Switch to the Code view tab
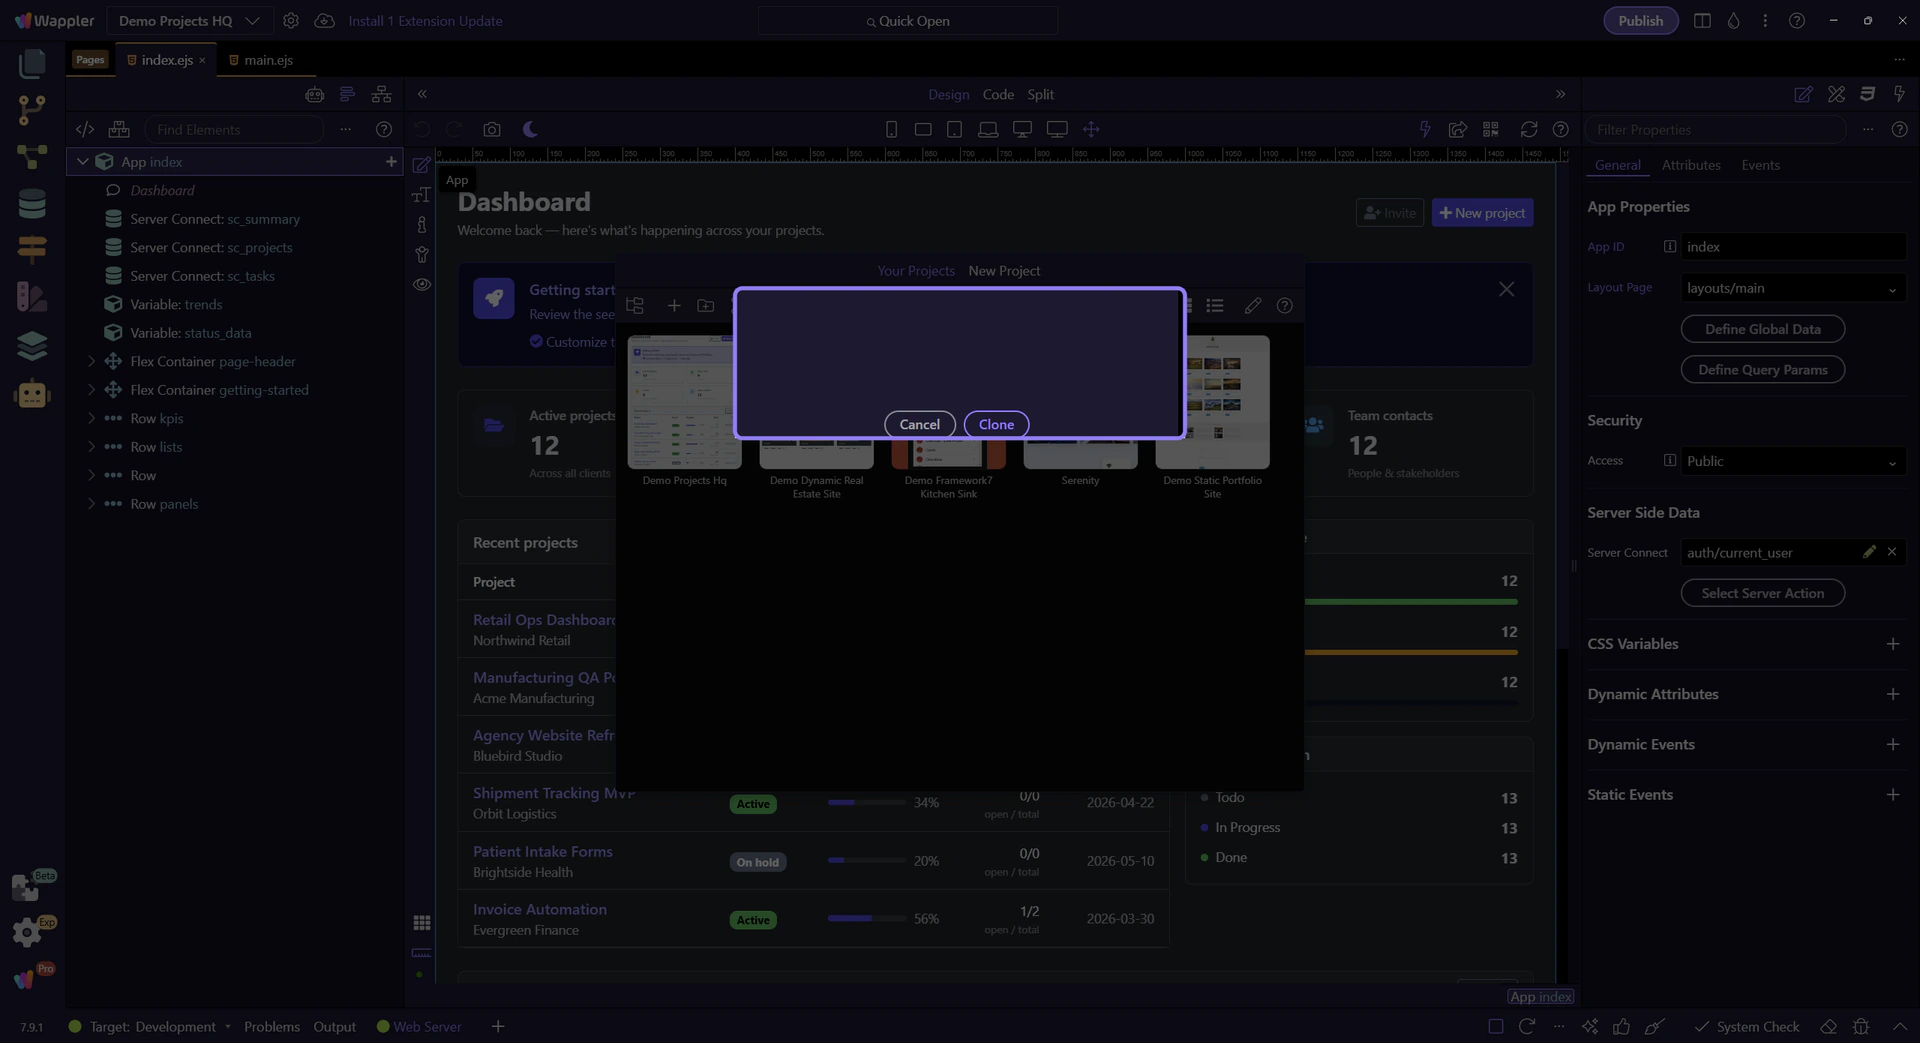1920x1043 pixels. tap(997, 94)
